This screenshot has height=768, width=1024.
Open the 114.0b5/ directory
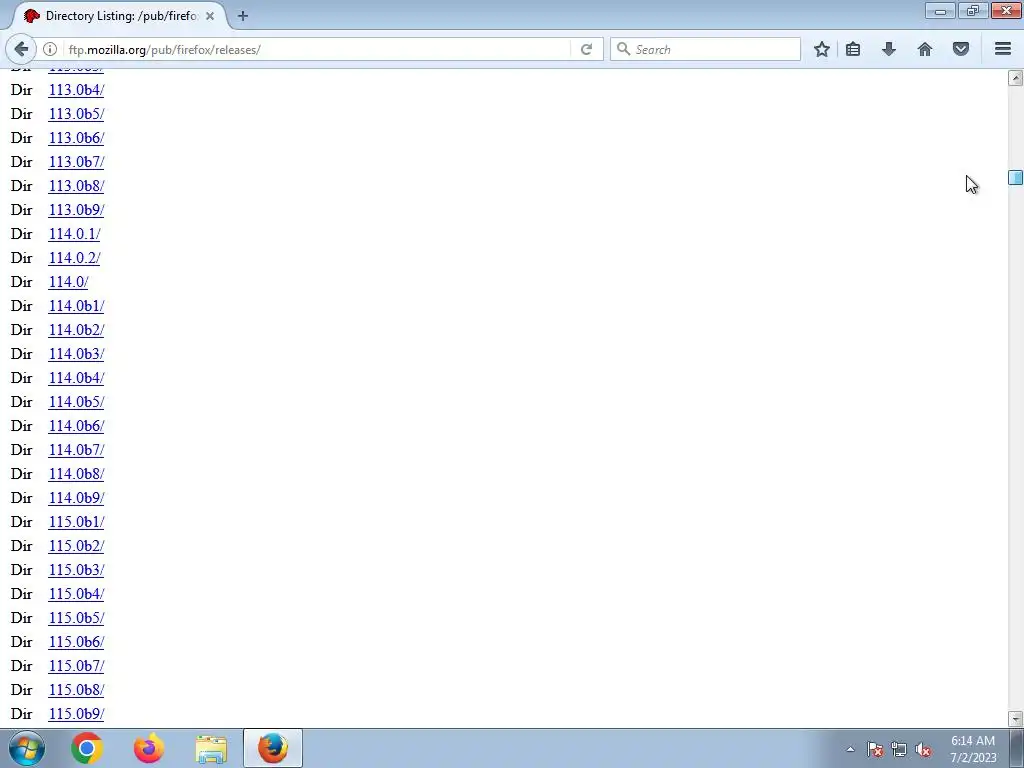pyautogui.click(x=76, y=402)
